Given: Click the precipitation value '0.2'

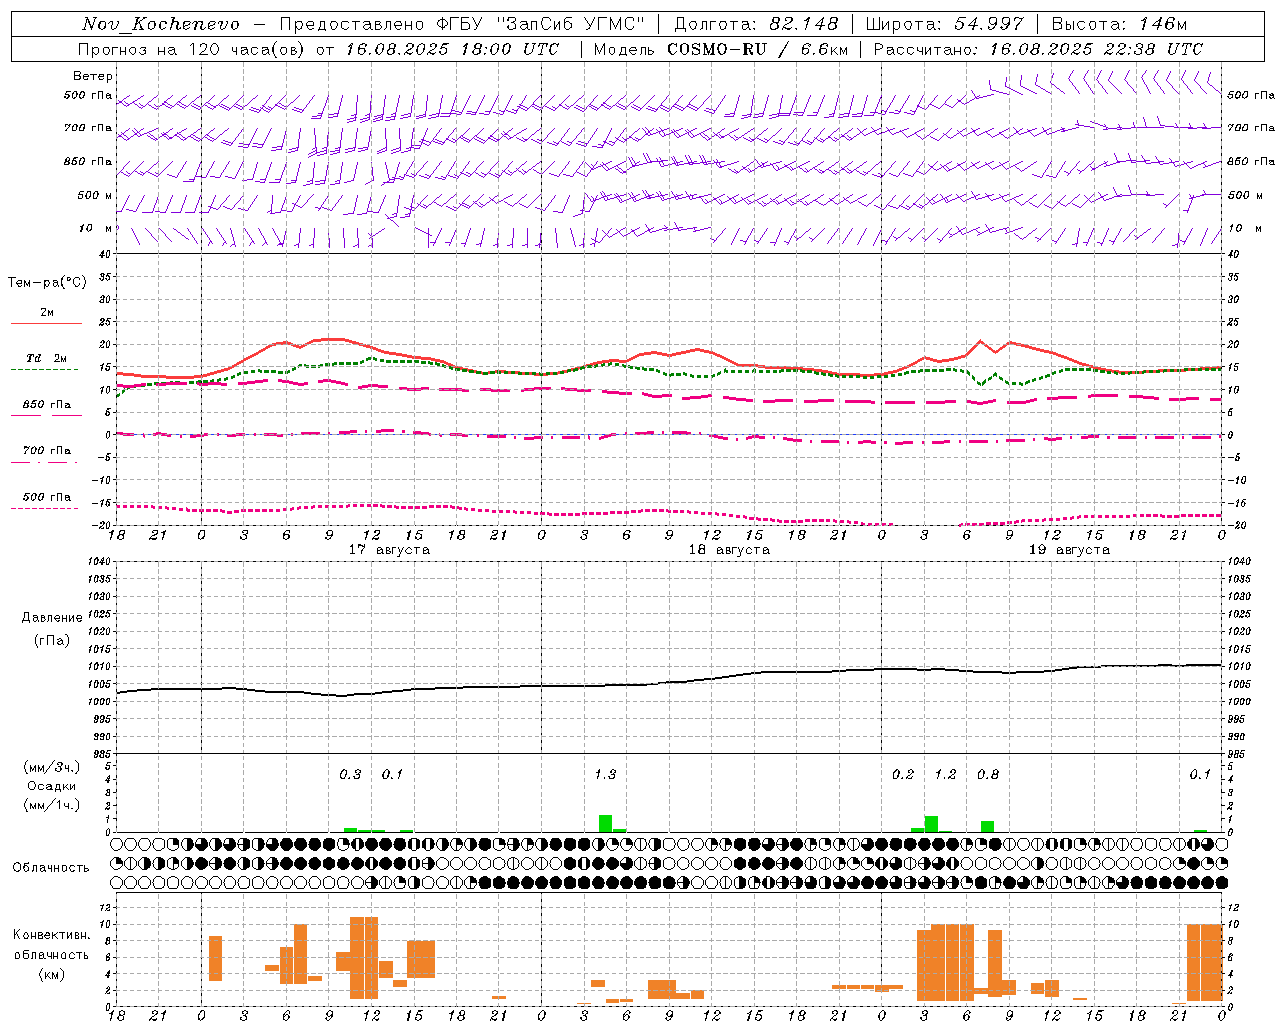Looking at the screenshot, I should pos(903,774).
